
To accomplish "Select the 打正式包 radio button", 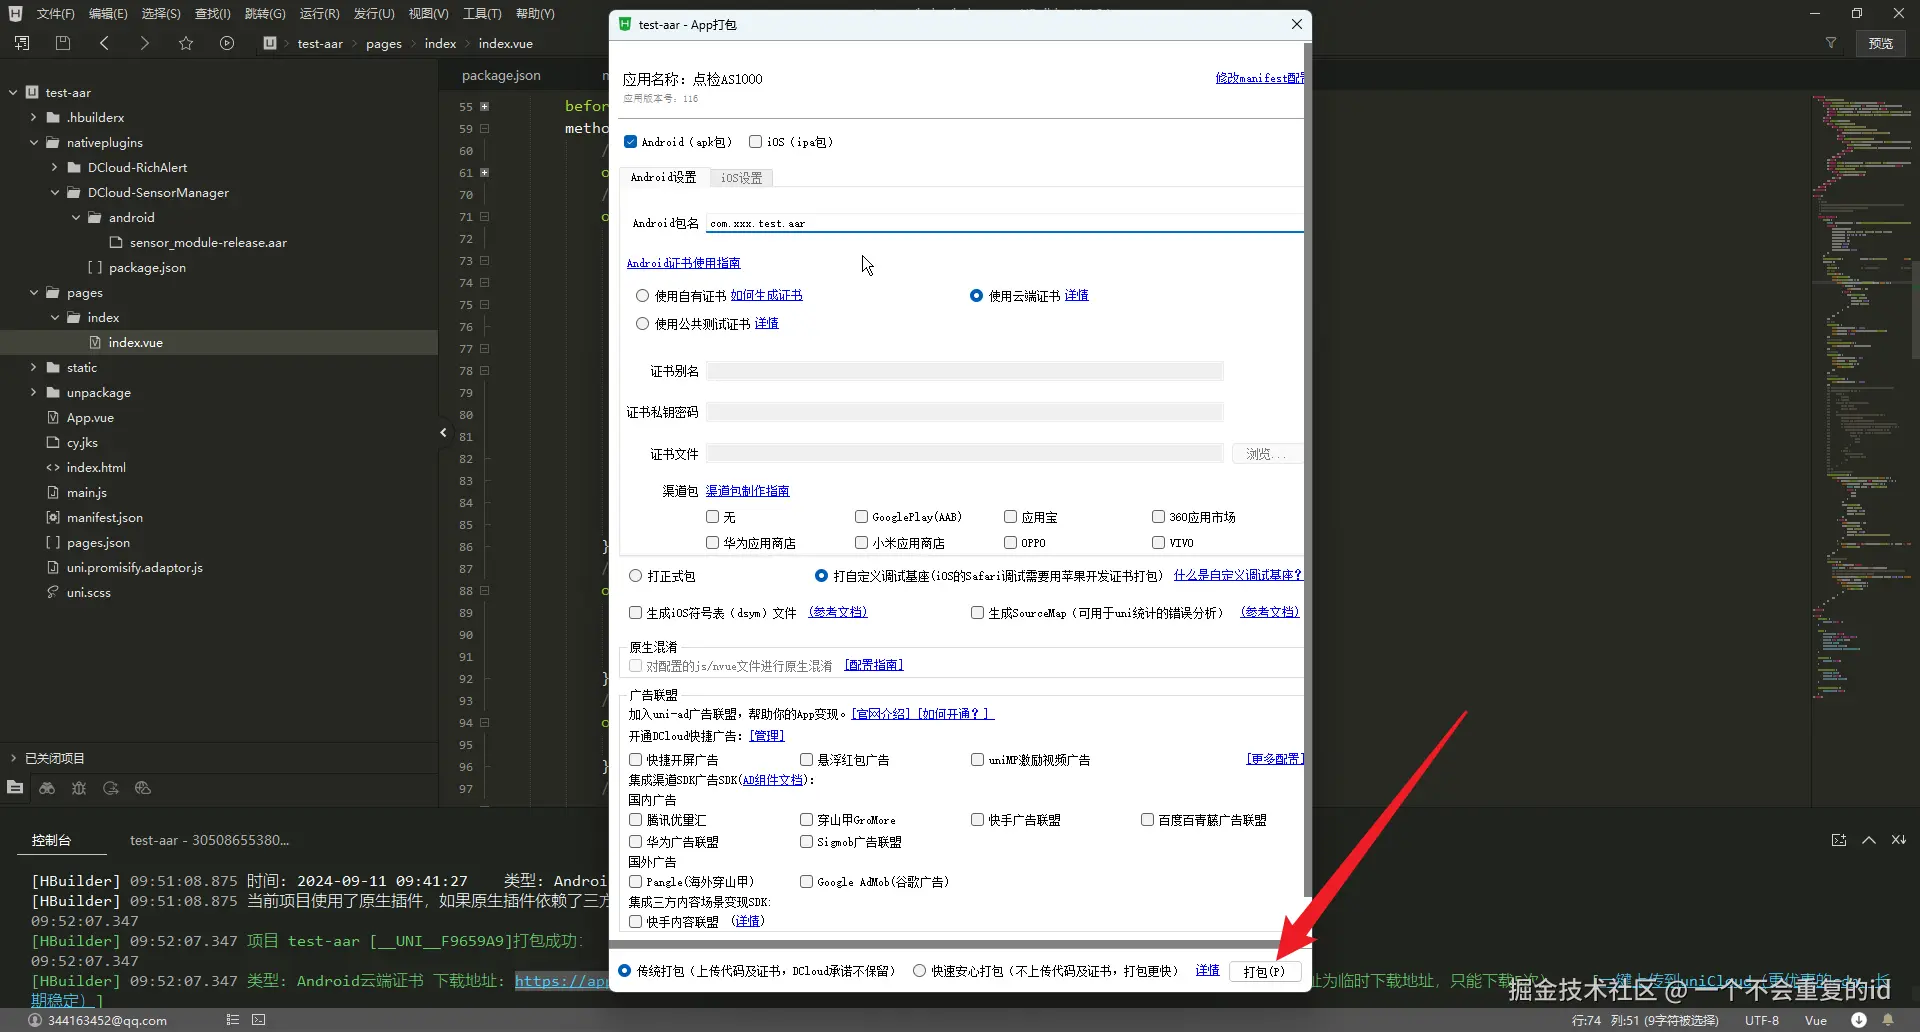I will 635,576.
